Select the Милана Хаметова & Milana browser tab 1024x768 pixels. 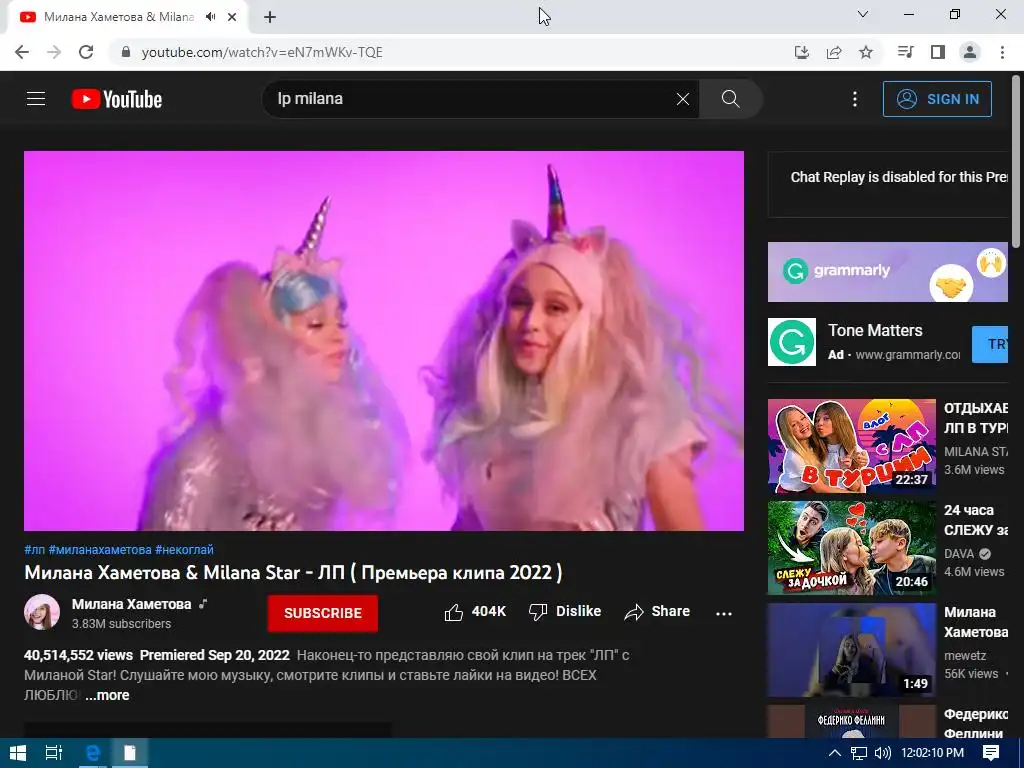tap(127, 18)
